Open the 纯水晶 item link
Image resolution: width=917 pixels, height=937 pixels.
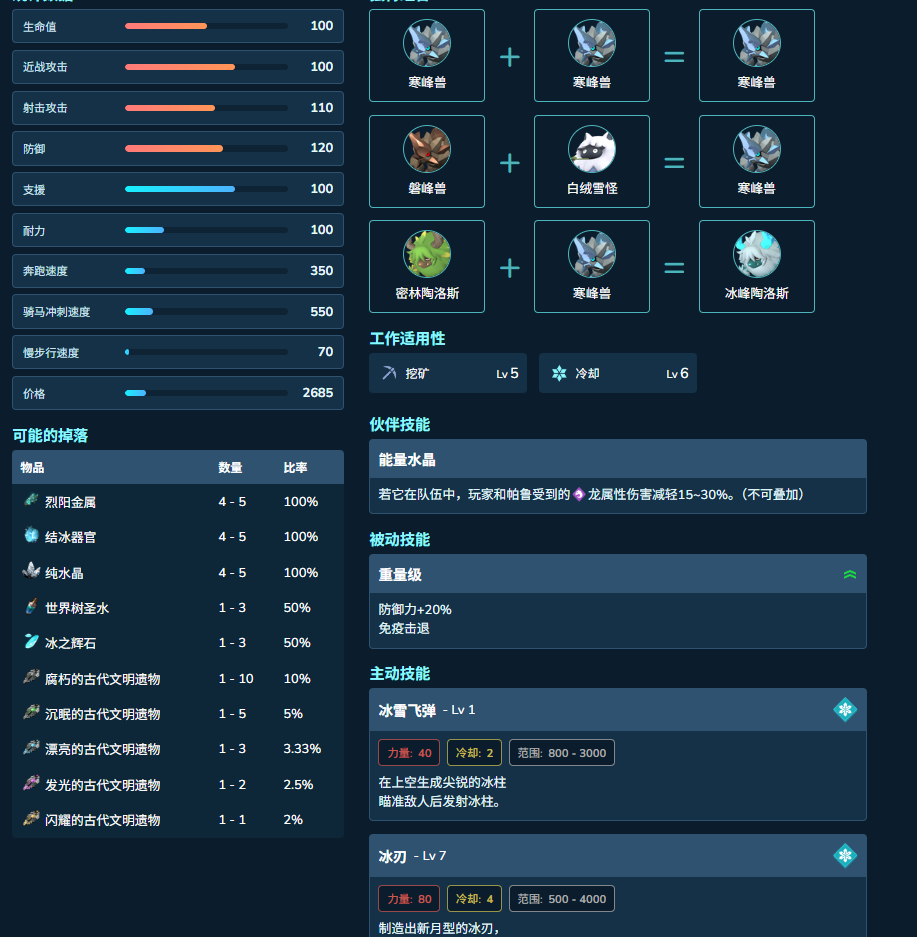point(64,573)
